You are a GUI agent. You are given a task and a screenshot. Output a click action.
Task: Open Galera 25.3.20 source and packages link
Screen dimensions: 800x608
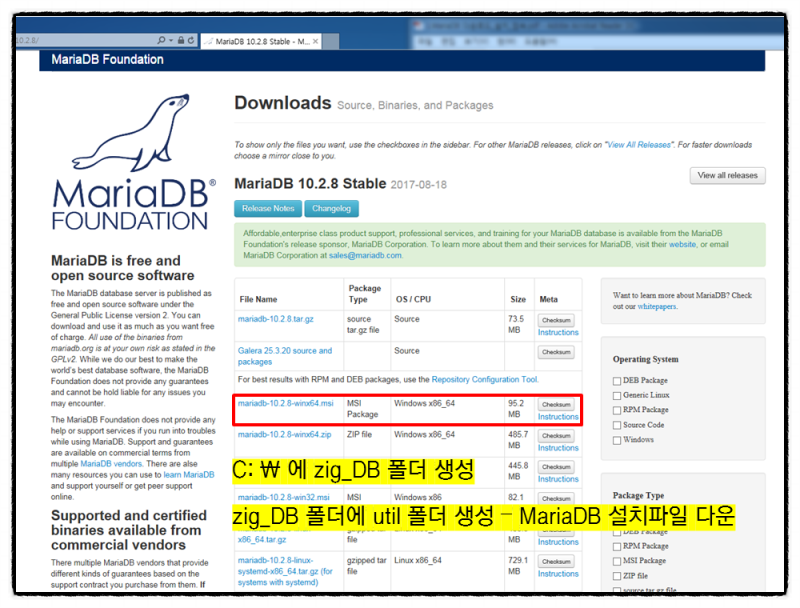click(285, 357)
